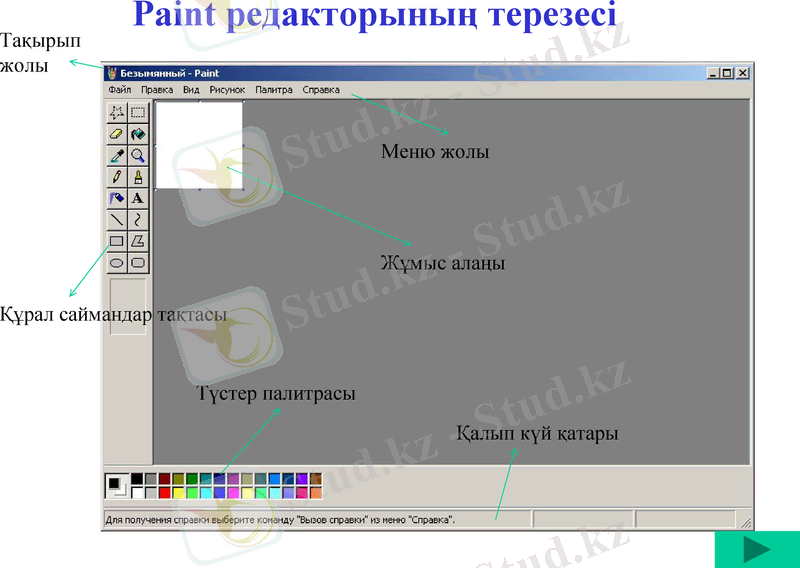Screen dimensions: 800x568
Task: Select the lime green swatch
Action: 192,492
